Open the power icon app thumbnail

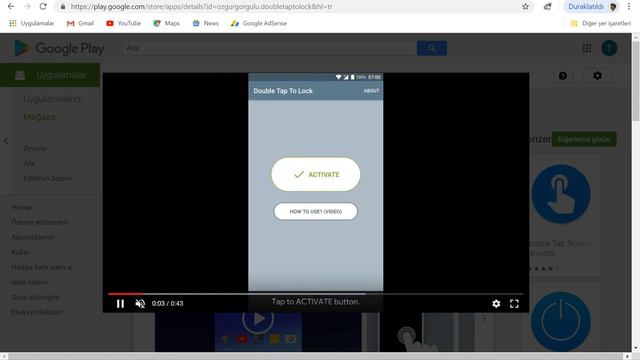[x=561, y=322]
